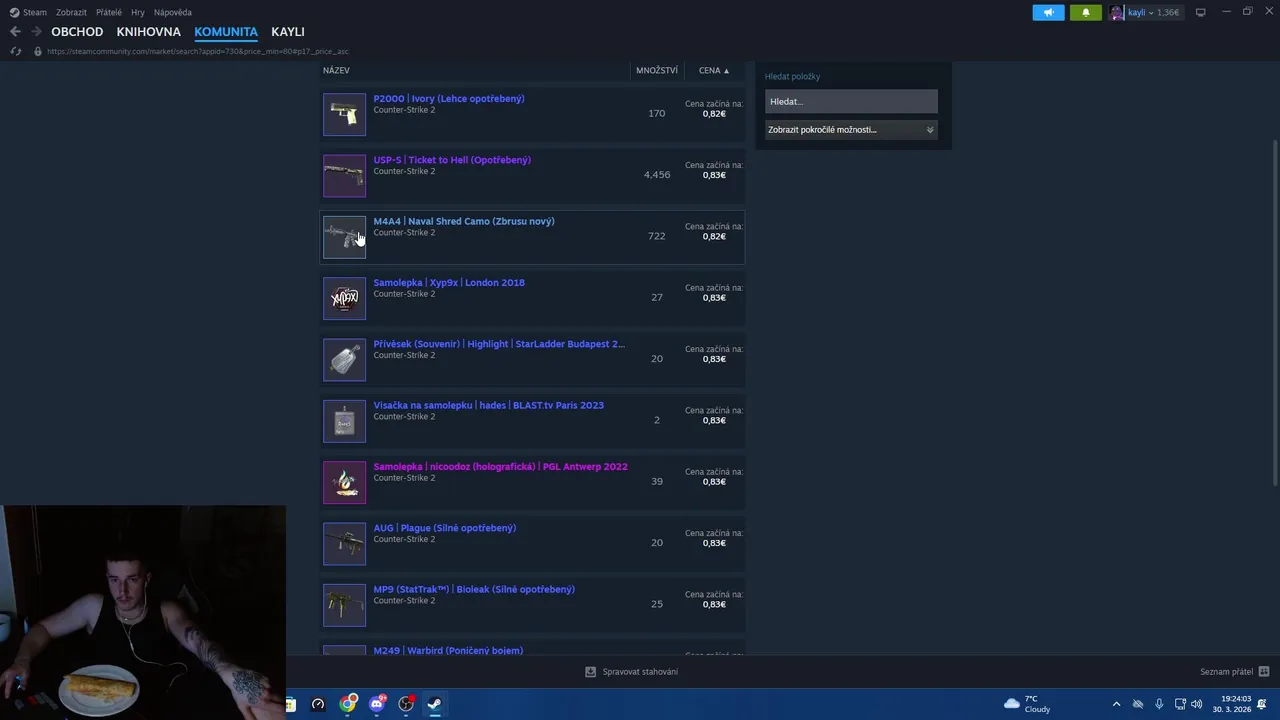Switch to the KNIHOVNA tab
1280x720 pixels.
pos(148,32)
